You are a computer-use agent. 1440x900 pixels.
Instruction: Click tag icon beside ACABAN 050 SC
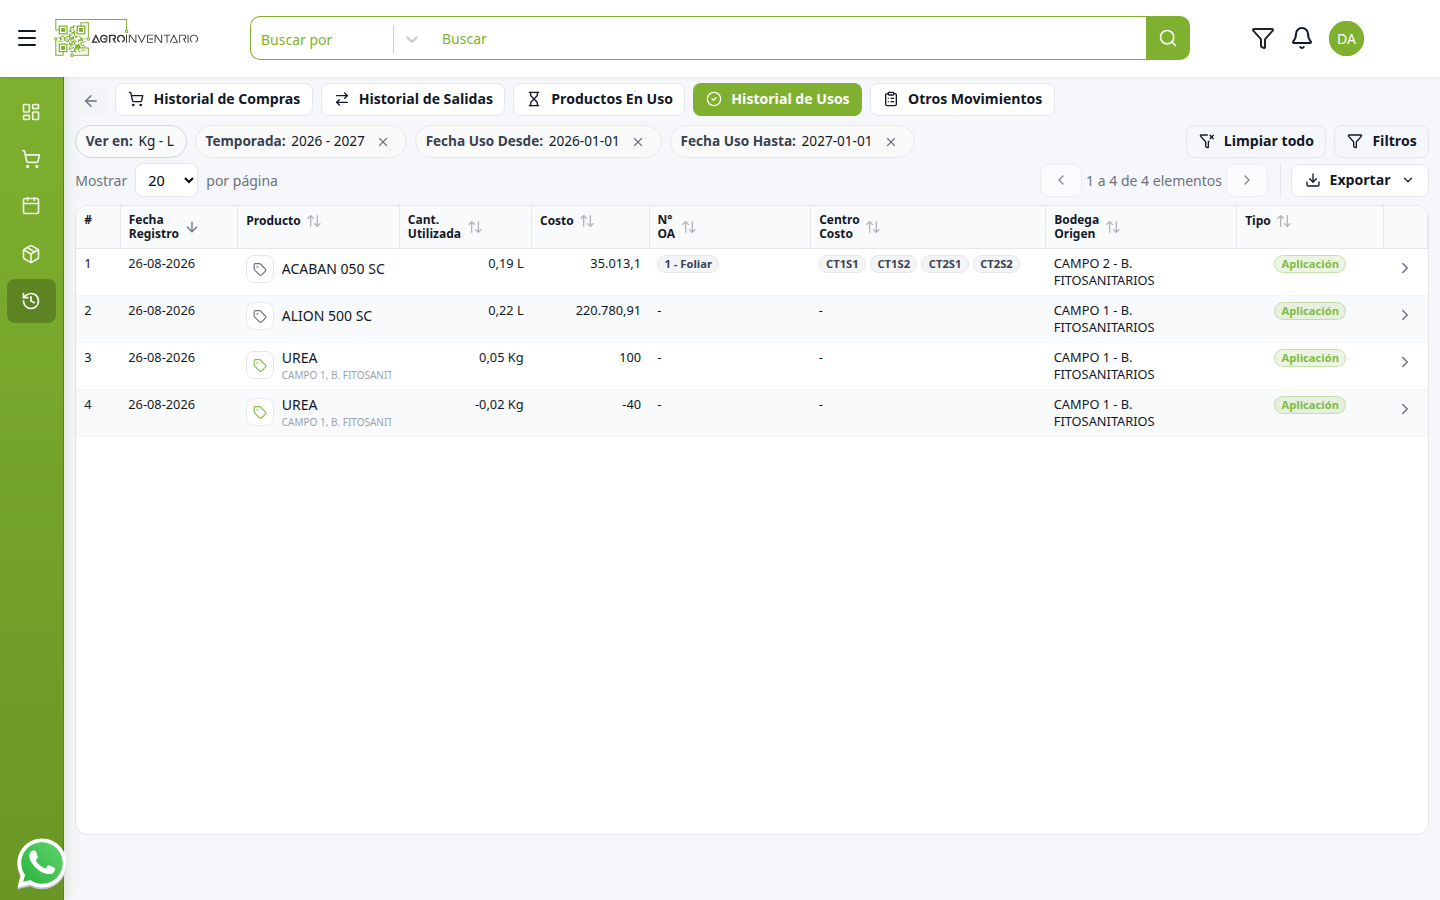click(260, 269)
